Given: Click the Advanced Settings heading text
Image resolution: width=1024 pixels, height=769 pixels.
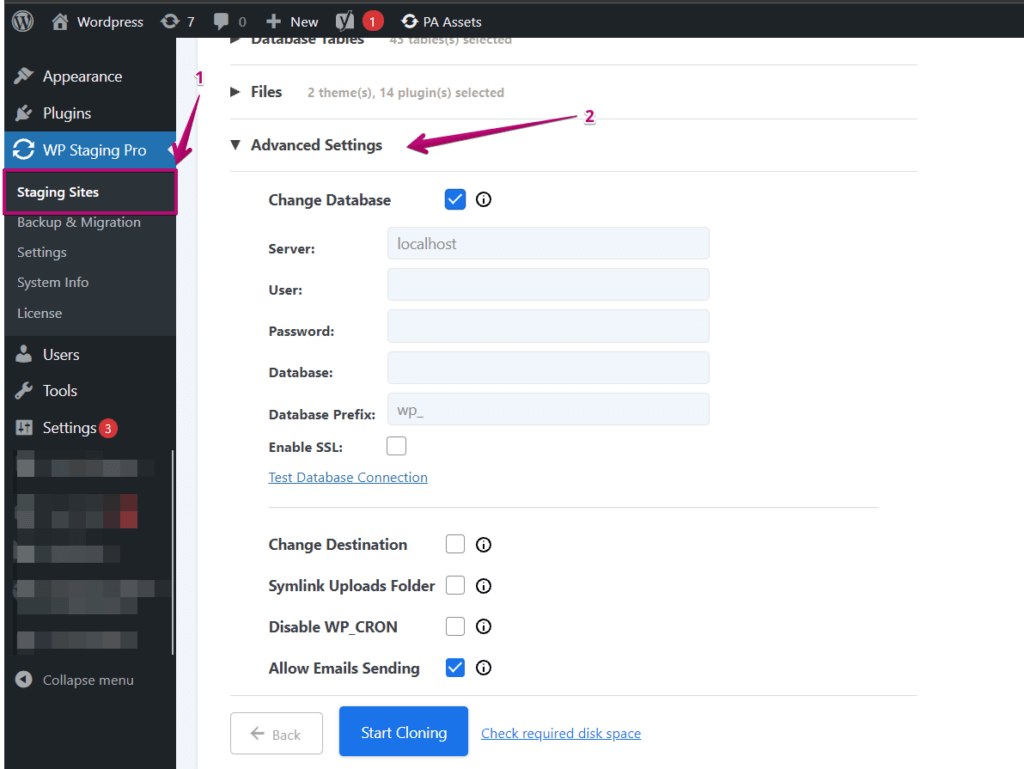Looking at the screenshot, I should pos(317,145).
